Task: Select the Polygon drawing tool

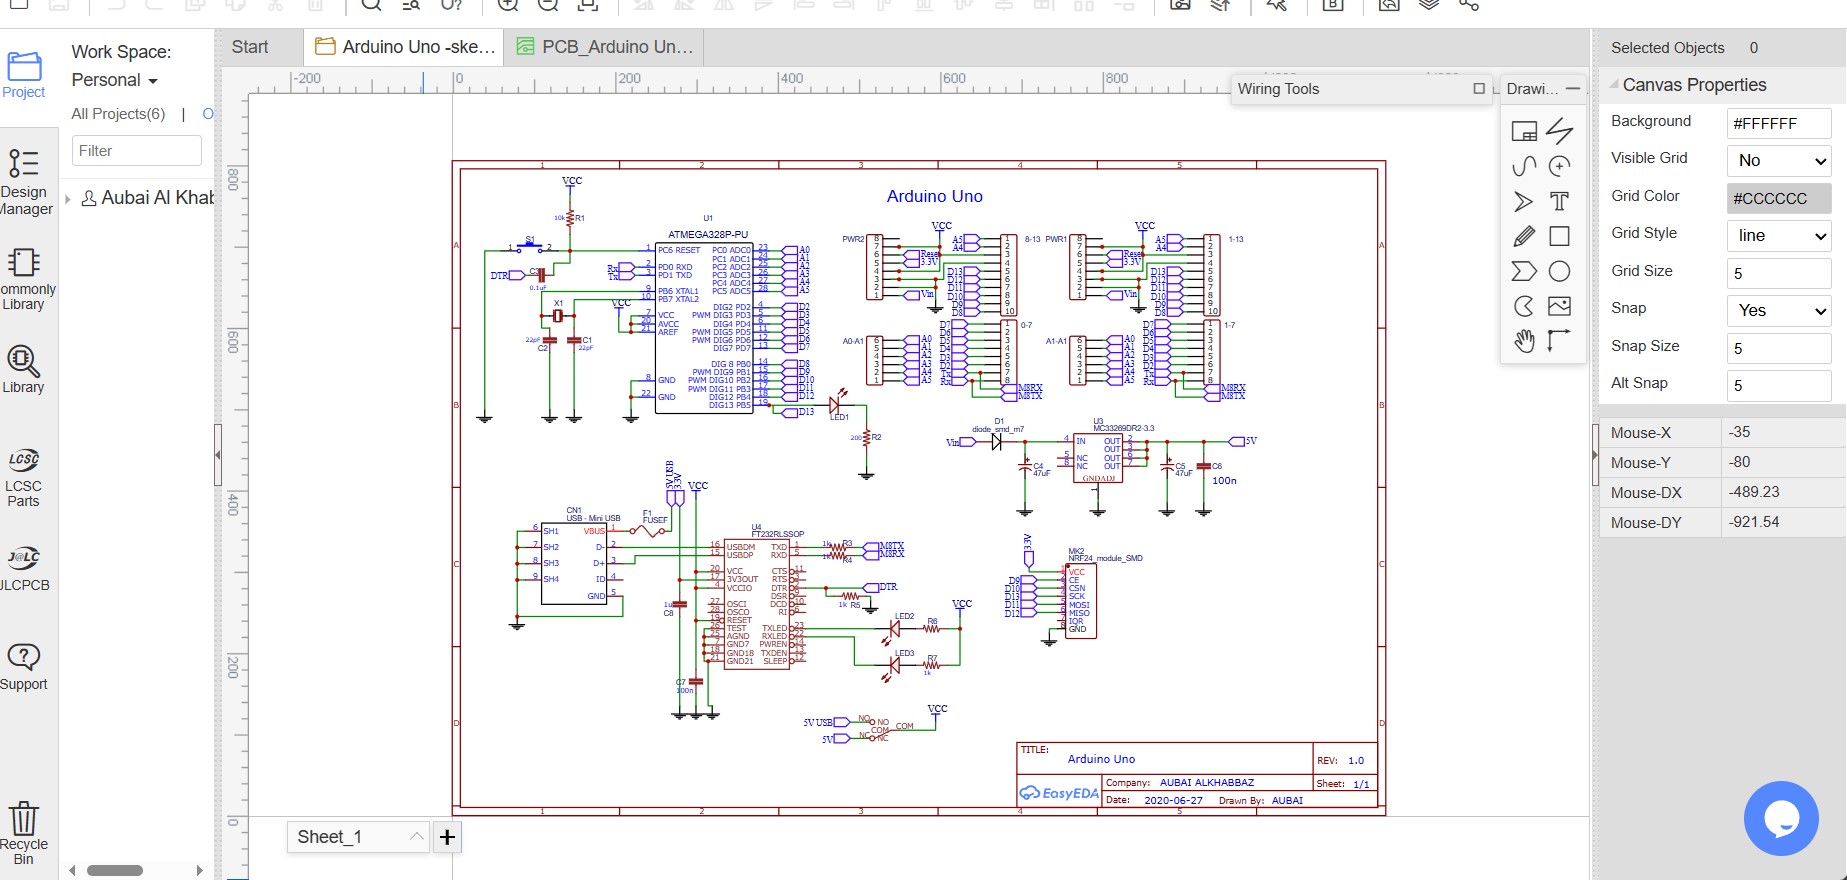Action: pyautogui.click(x=1524, y=271)
